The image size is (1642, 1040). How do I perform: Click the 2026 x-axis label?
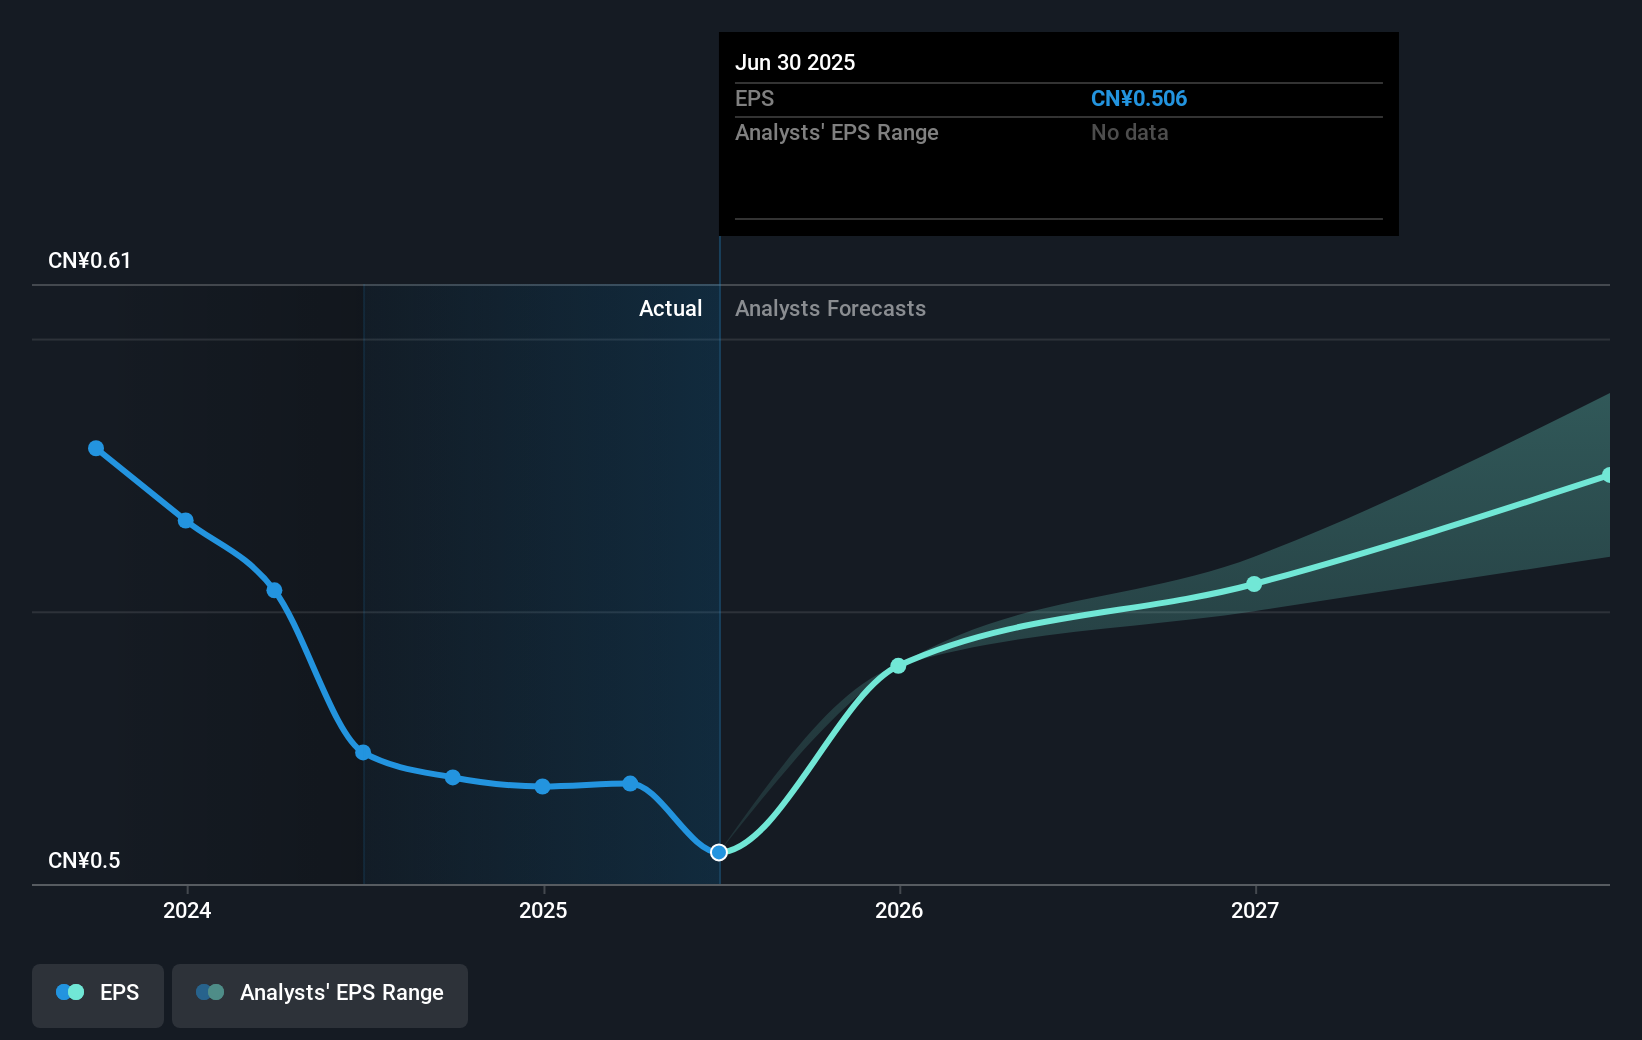pyautogui.click(x=899, y=911)
